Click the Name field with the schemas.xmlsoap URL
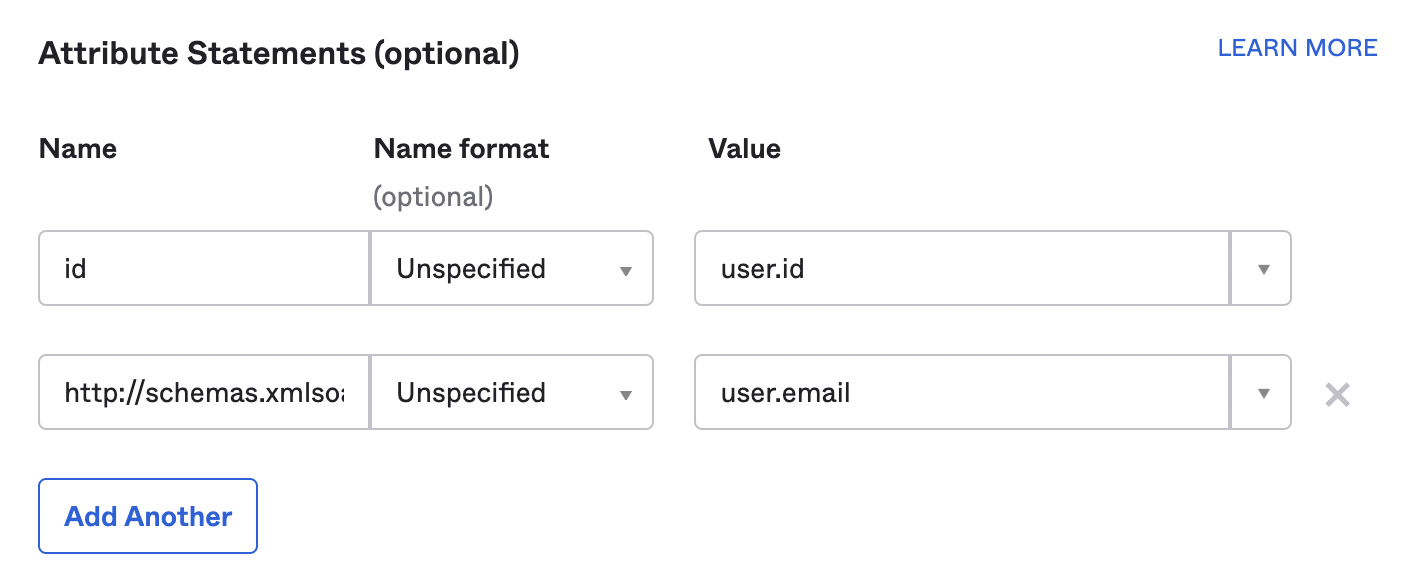This screenshot has height=588, width=1416. 203,393
